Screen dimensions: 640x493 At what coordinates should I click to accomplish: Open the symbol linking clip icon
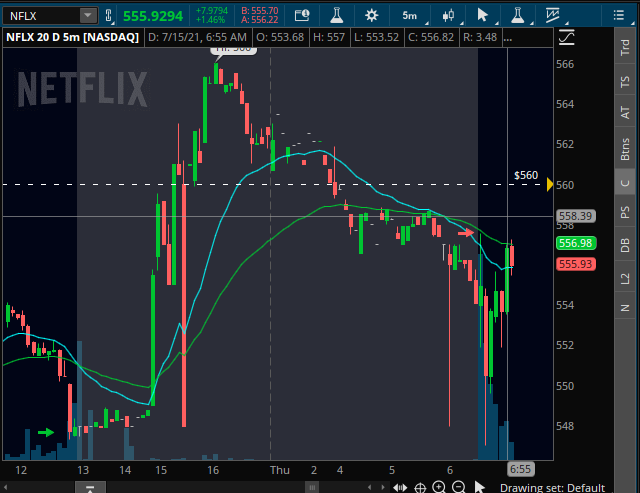[x=109, y=16]
